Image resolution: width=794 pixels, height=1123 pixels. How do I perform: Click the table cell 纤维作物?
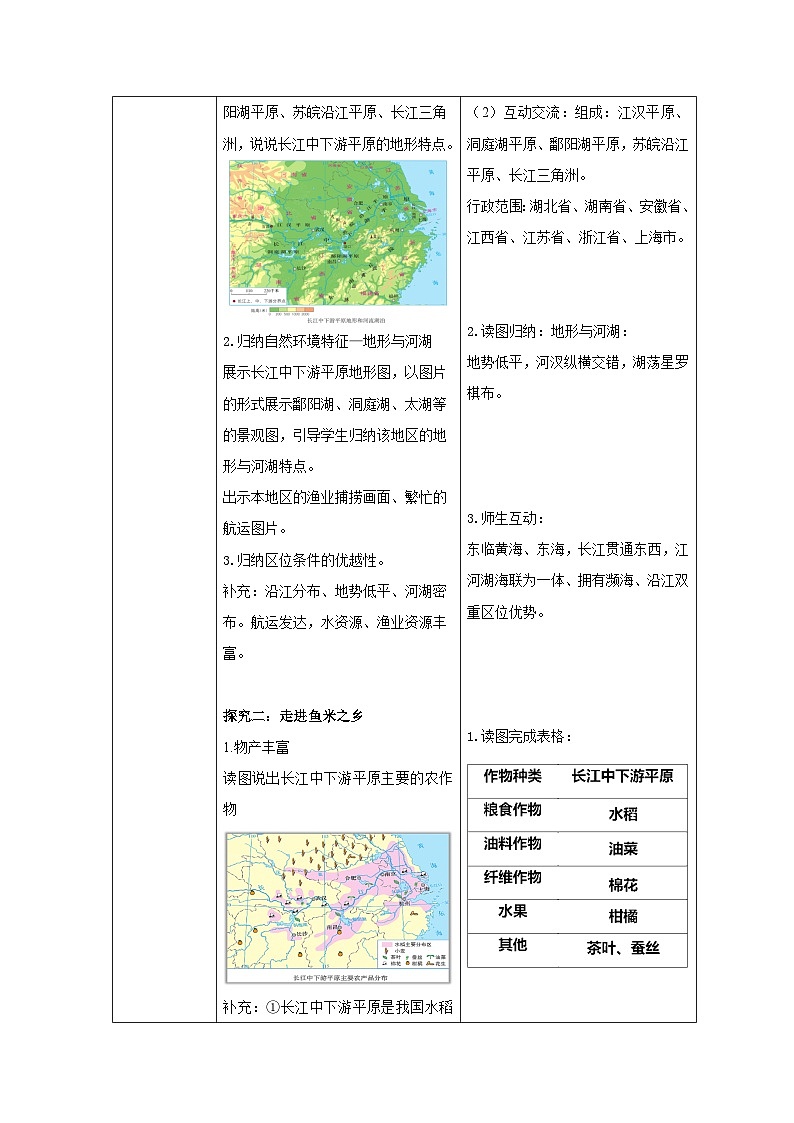tap(513, 877)
